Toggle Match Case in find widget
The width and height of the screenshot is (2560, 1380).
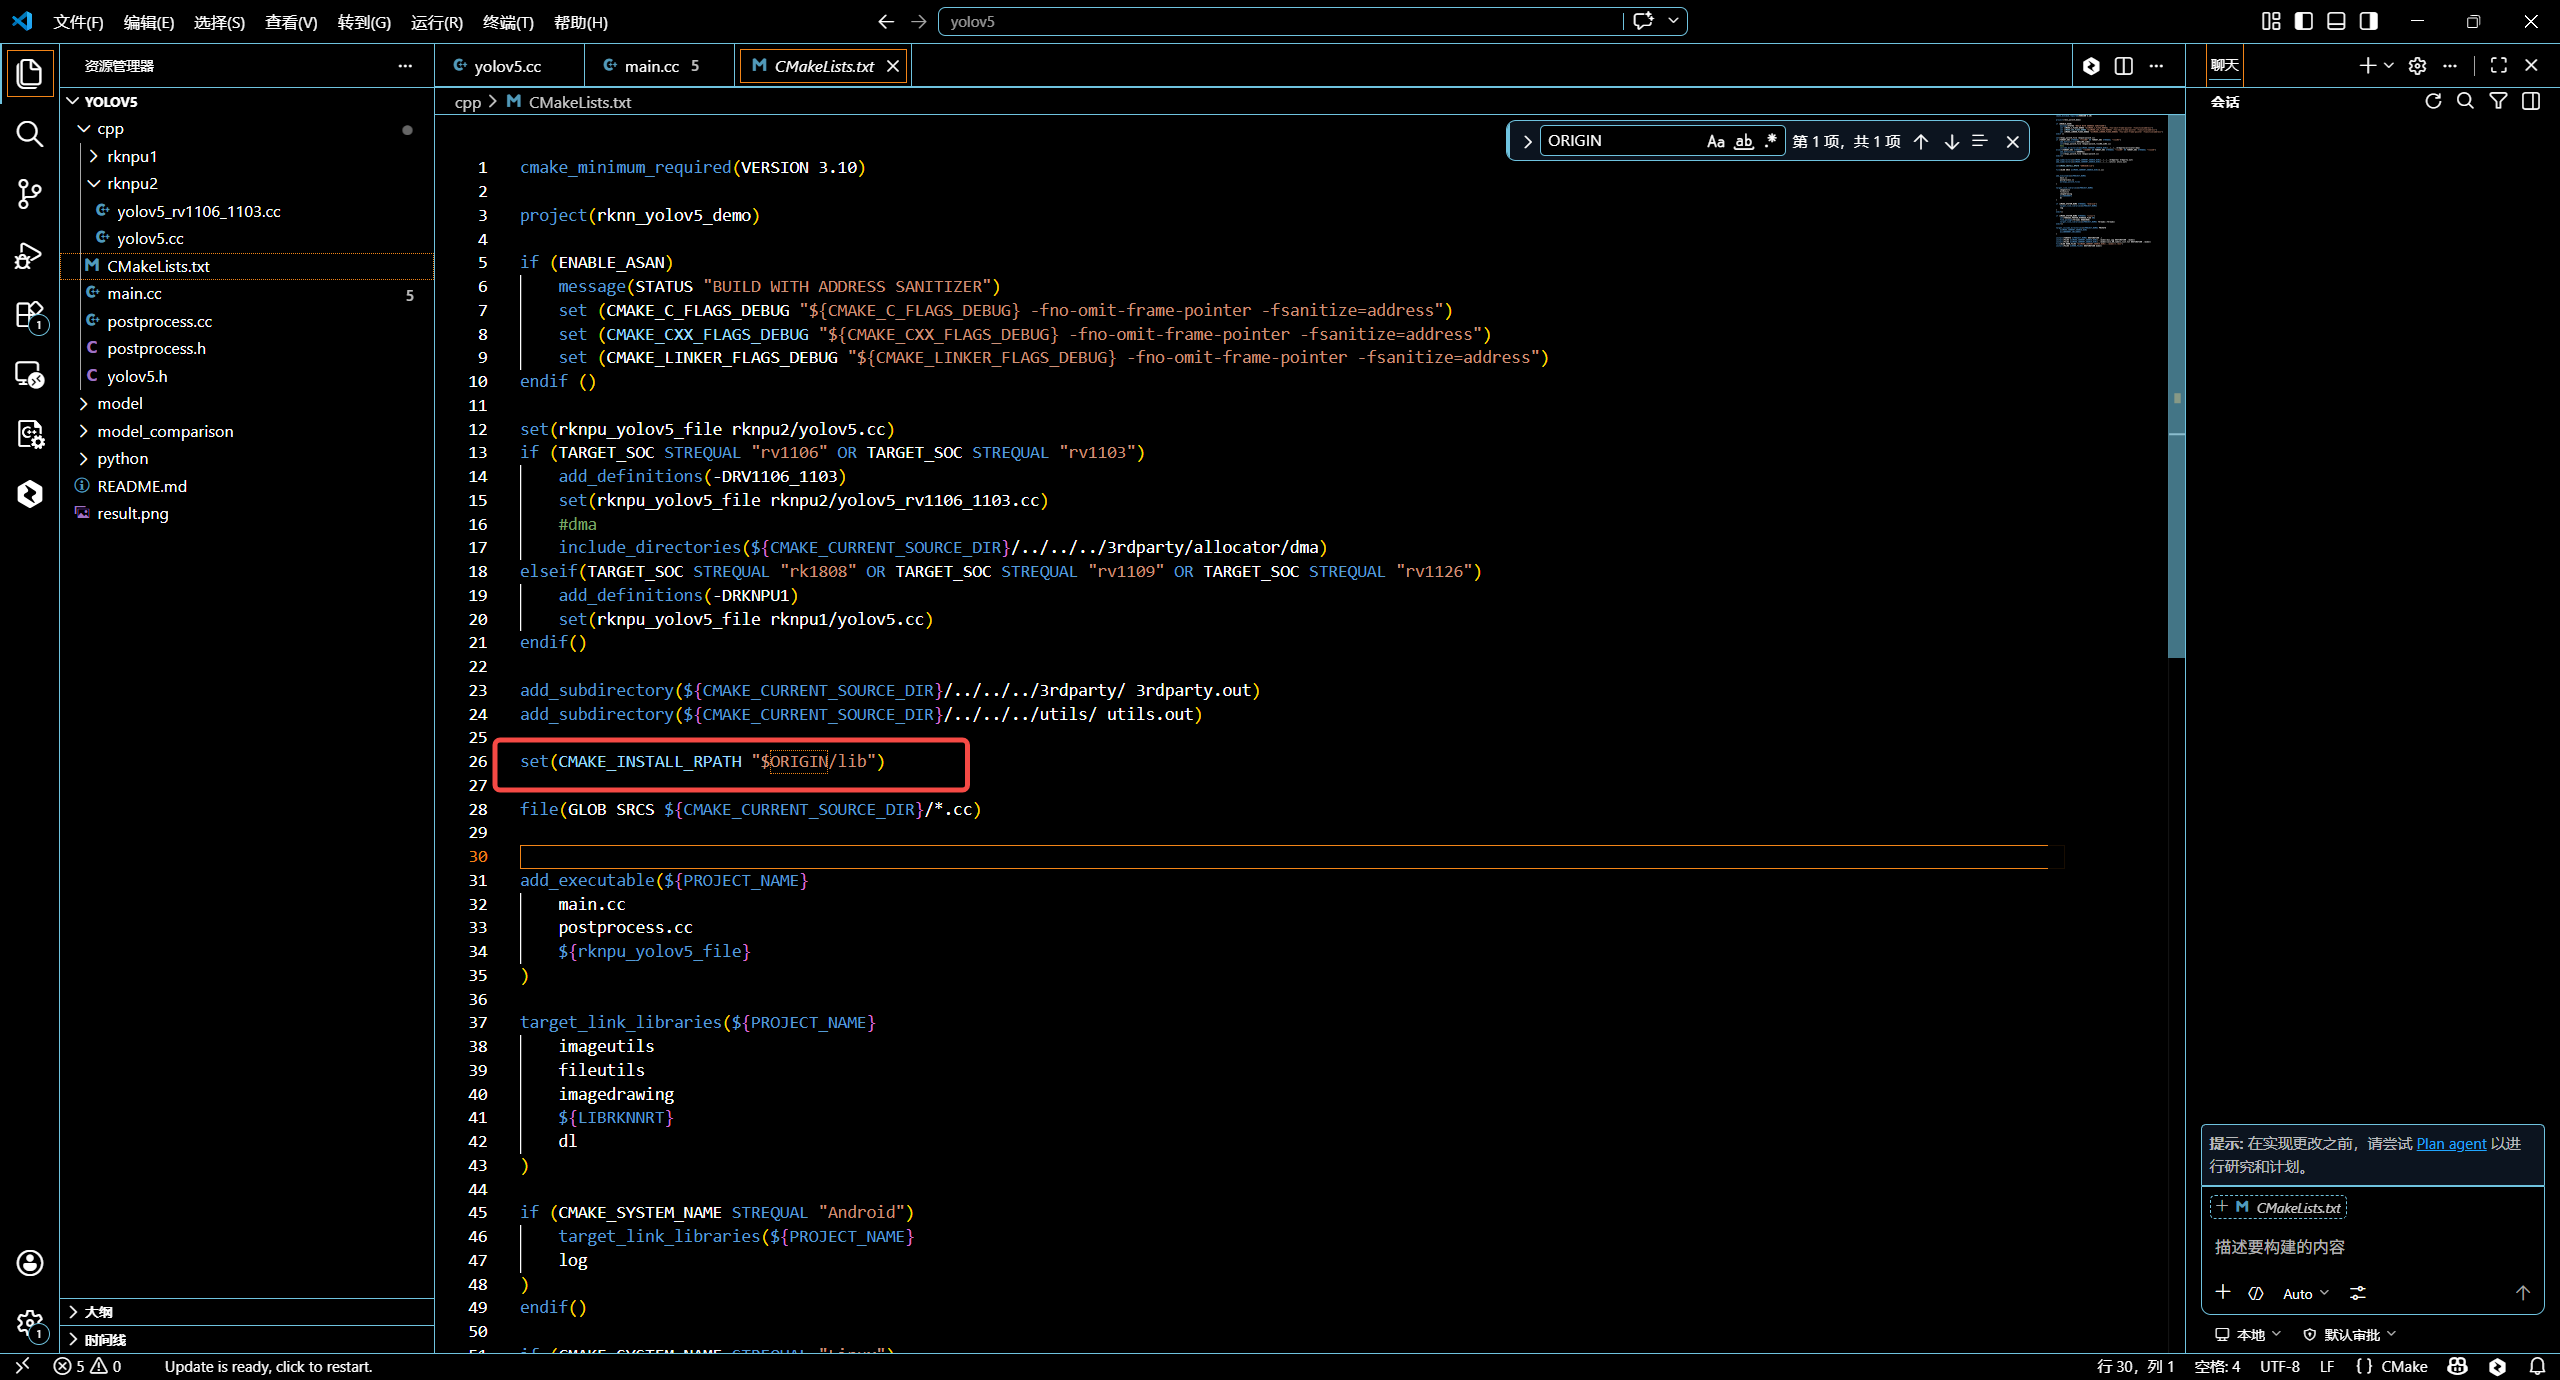pyautogui.click(x=1715, y=141)
